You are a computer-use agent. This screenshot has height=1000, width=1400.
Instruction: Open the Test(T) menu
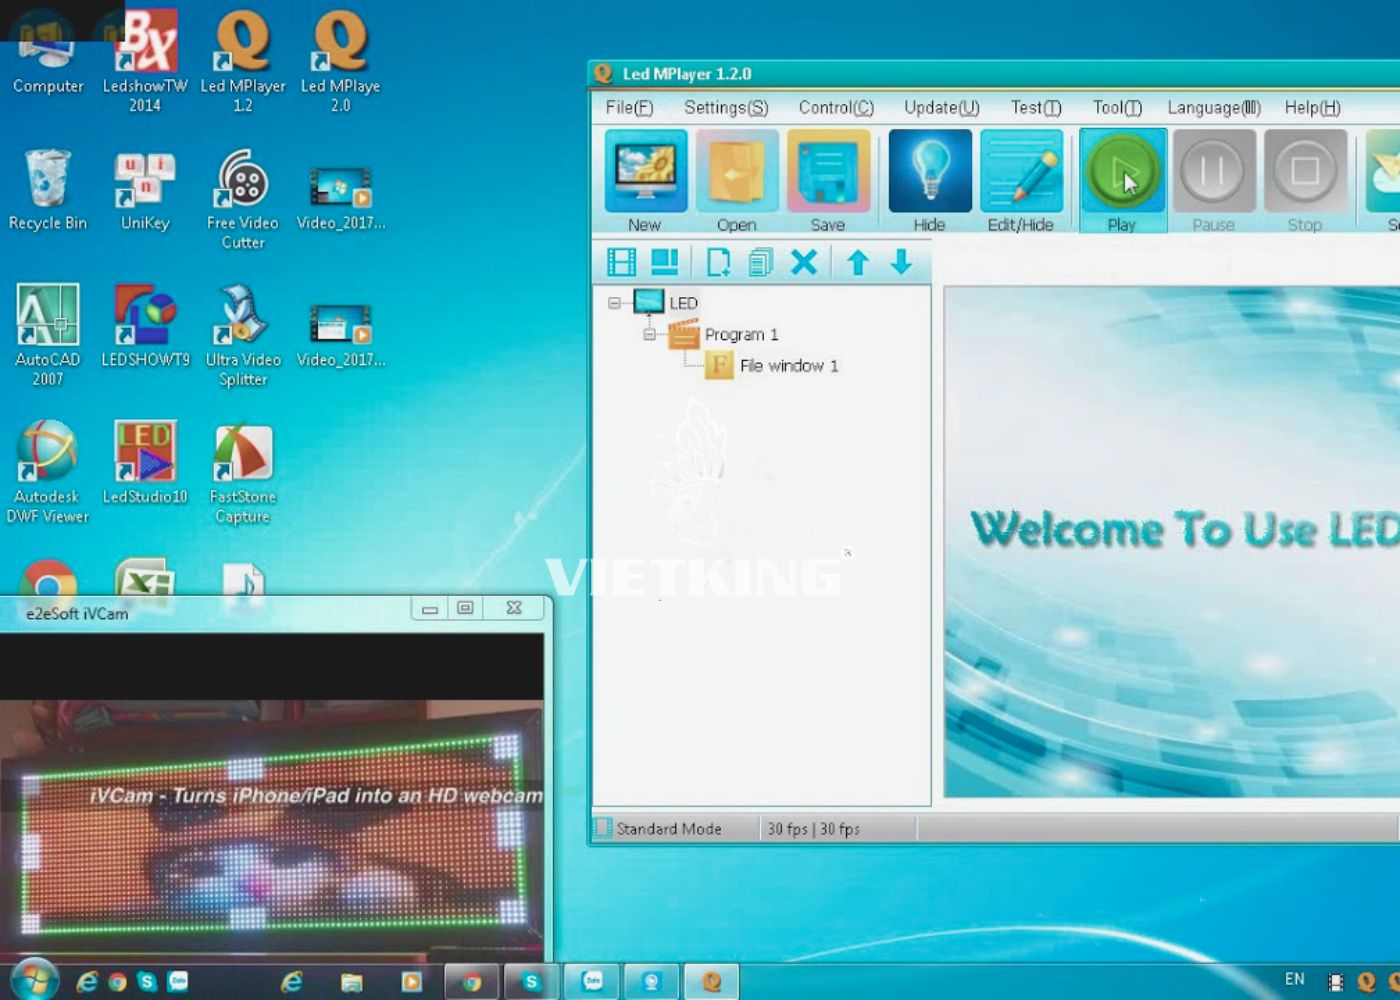[1036, 107]
